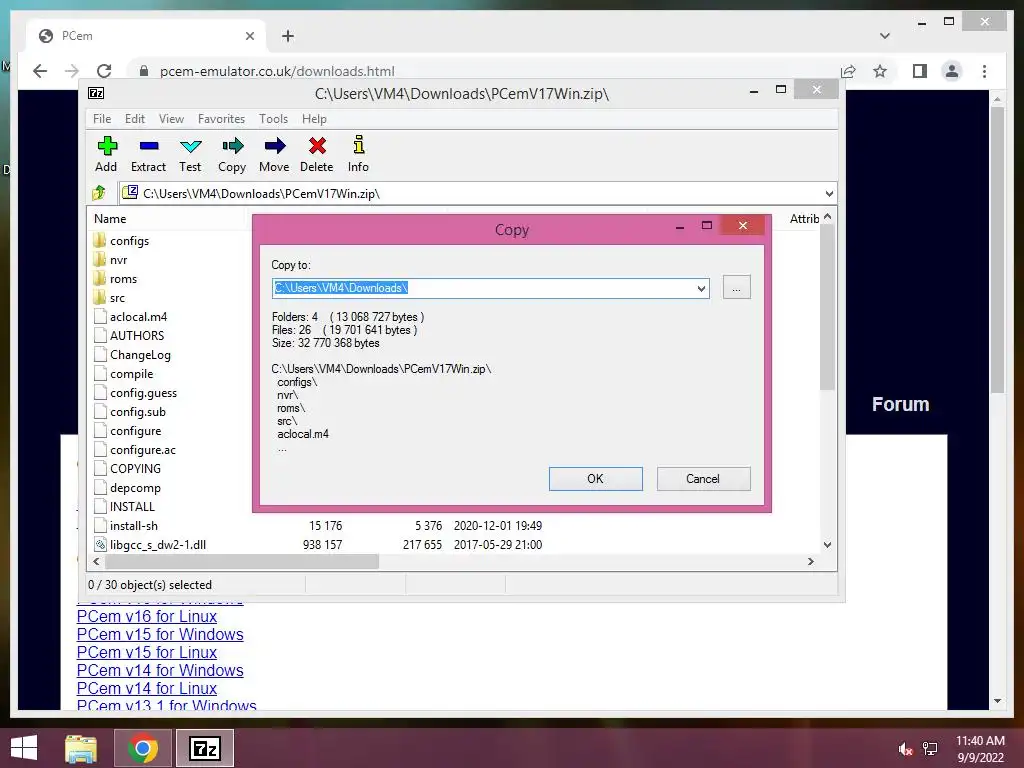The width and height of the screenshot is (1024, 768).
Task: Open a new Chrome tab
Action: 288,36
